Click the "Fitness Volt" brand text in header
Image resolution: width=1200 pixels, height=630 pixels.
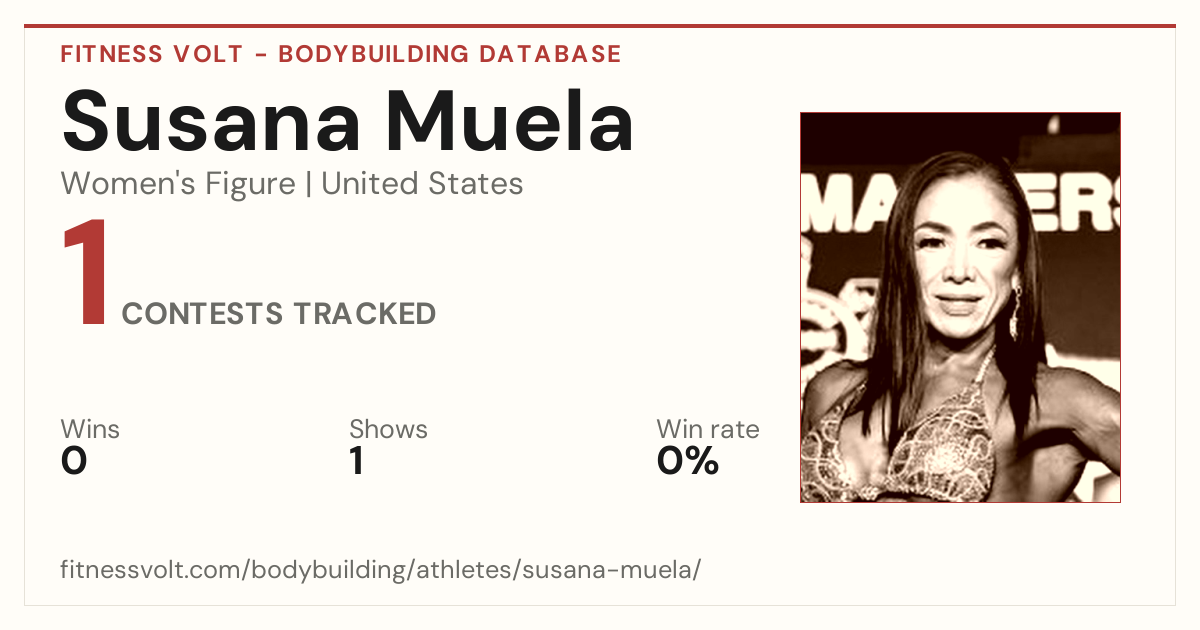point(151,54)
